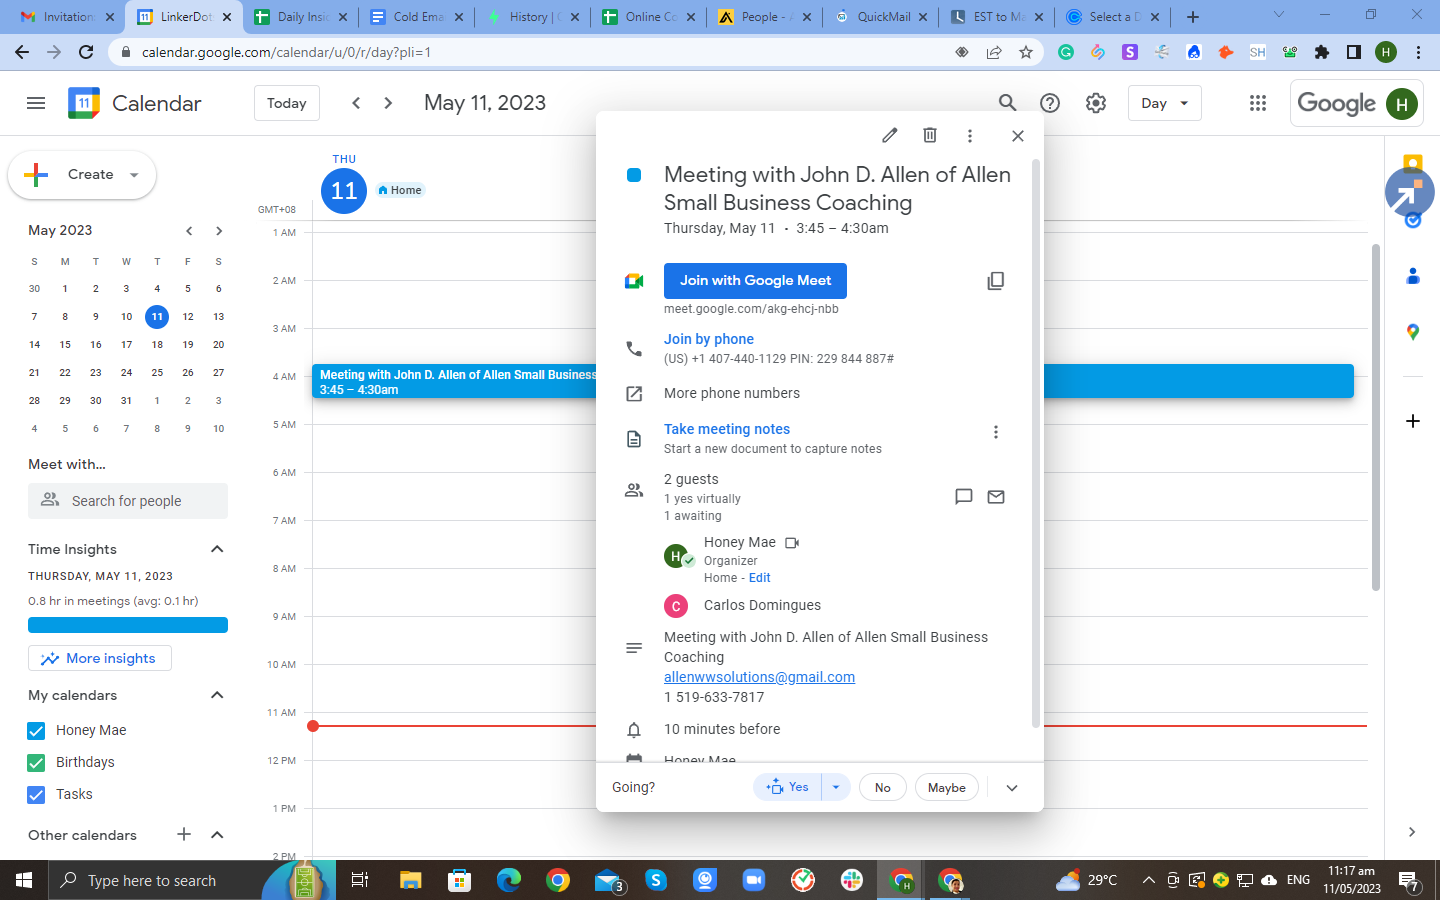Add other calendars plus icon

point(184,834)
